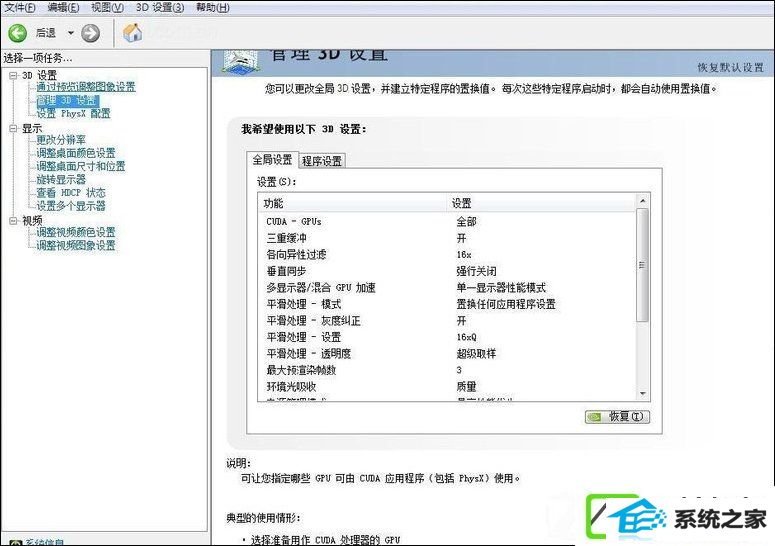Collapse the 3D 设置 tree node
The width and height of the screenshot is (775, 546).
tap(13, 75)
